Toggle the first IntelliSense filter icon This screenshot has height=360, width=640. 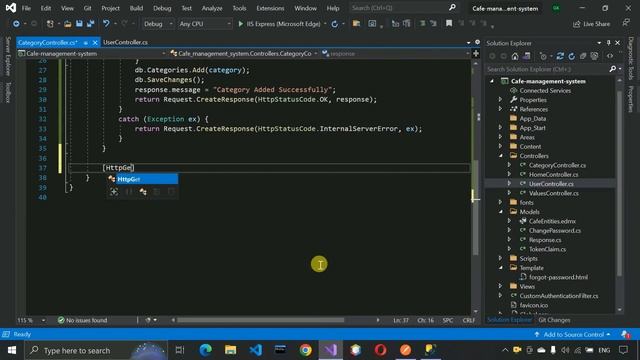point(114,192)
